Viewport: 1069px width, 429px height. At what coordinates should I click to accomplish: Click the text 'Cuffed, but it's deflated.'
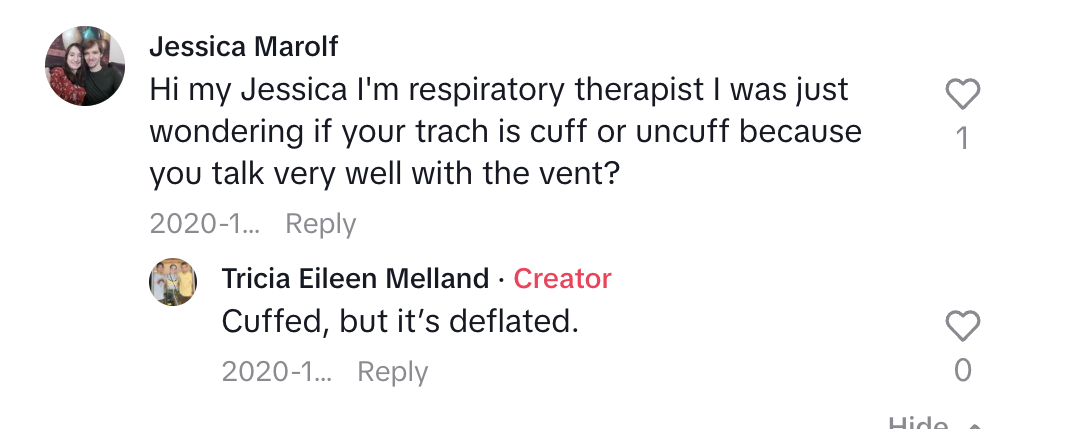pos(400,322)
